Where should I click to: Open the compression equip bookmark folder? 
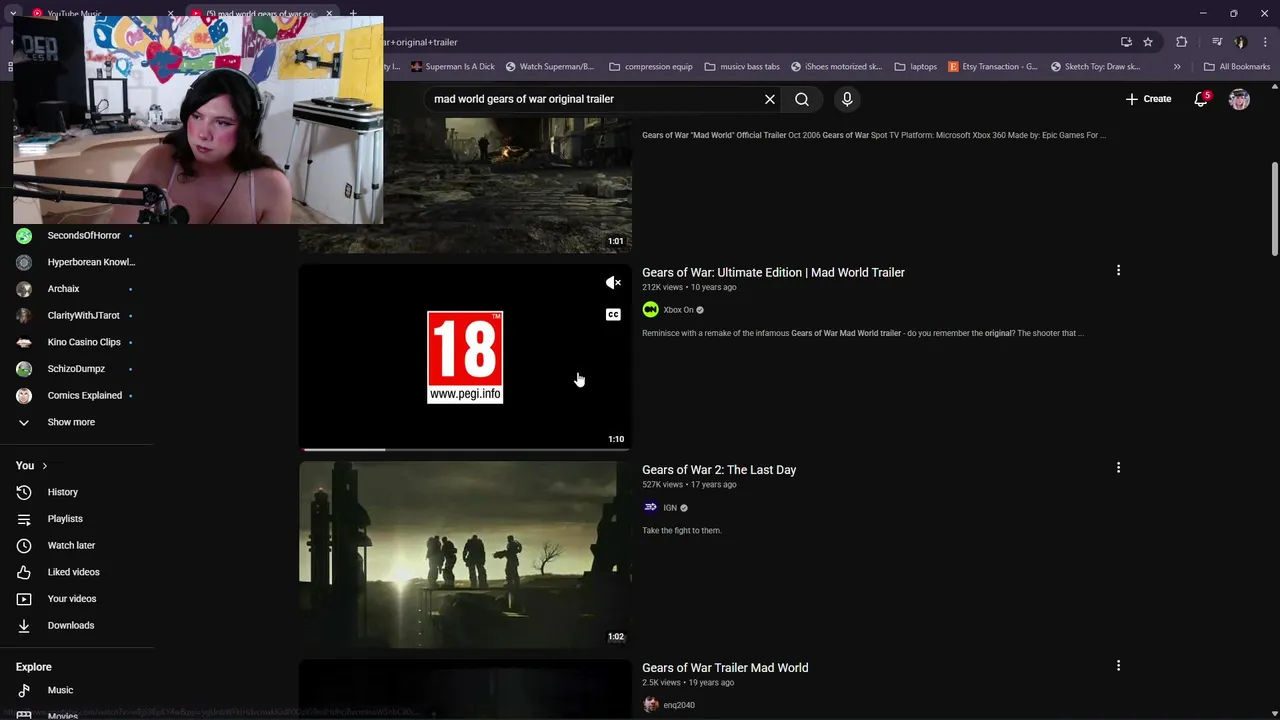[x=651, y=67]
